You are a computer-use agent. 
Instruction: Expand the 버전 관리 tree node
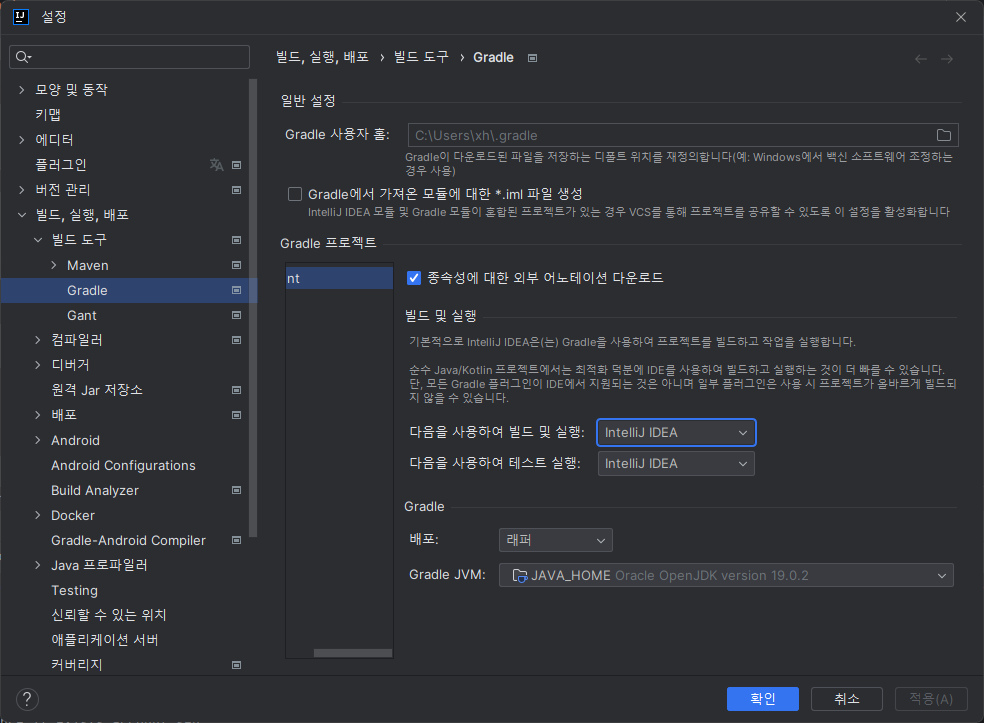22,190
